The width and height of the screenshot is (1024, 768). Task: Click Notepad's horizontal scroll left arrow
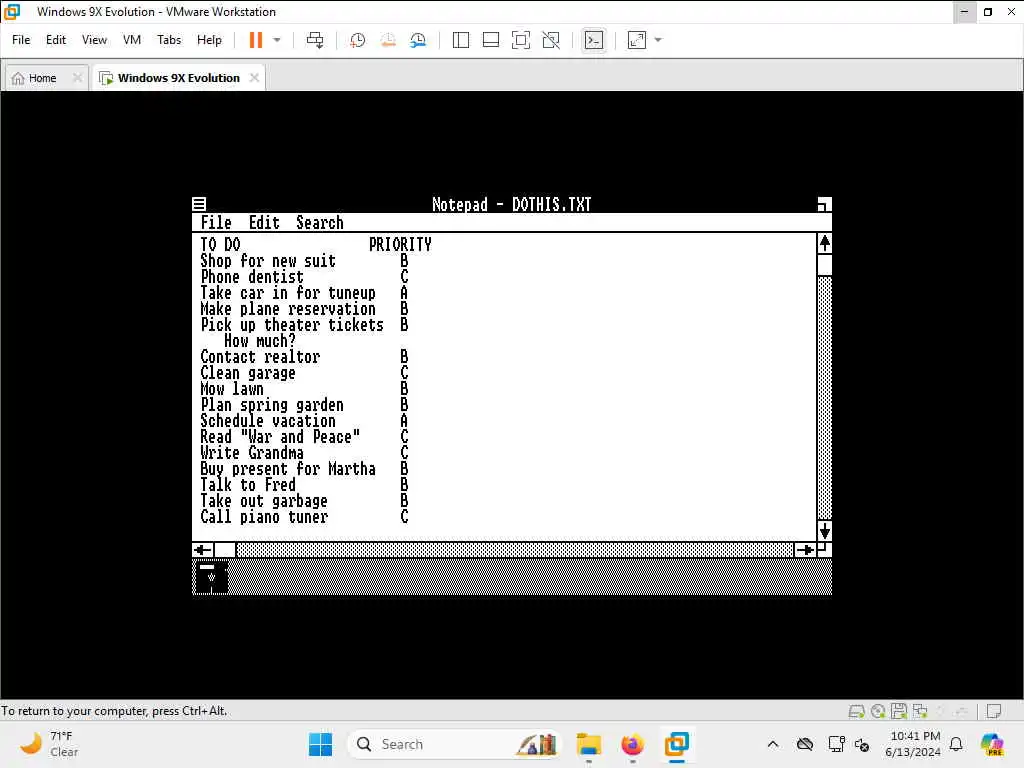tap(203, 550)
